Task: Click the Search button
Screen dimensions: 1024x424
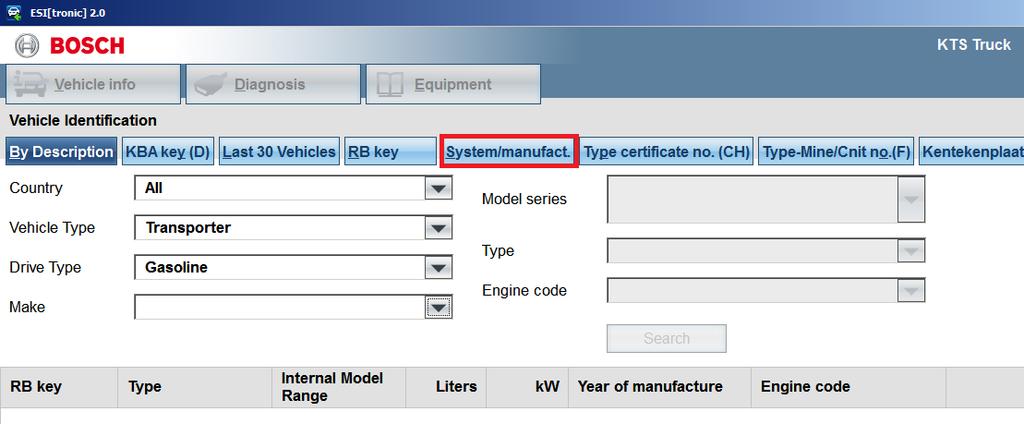Action: 667,338
